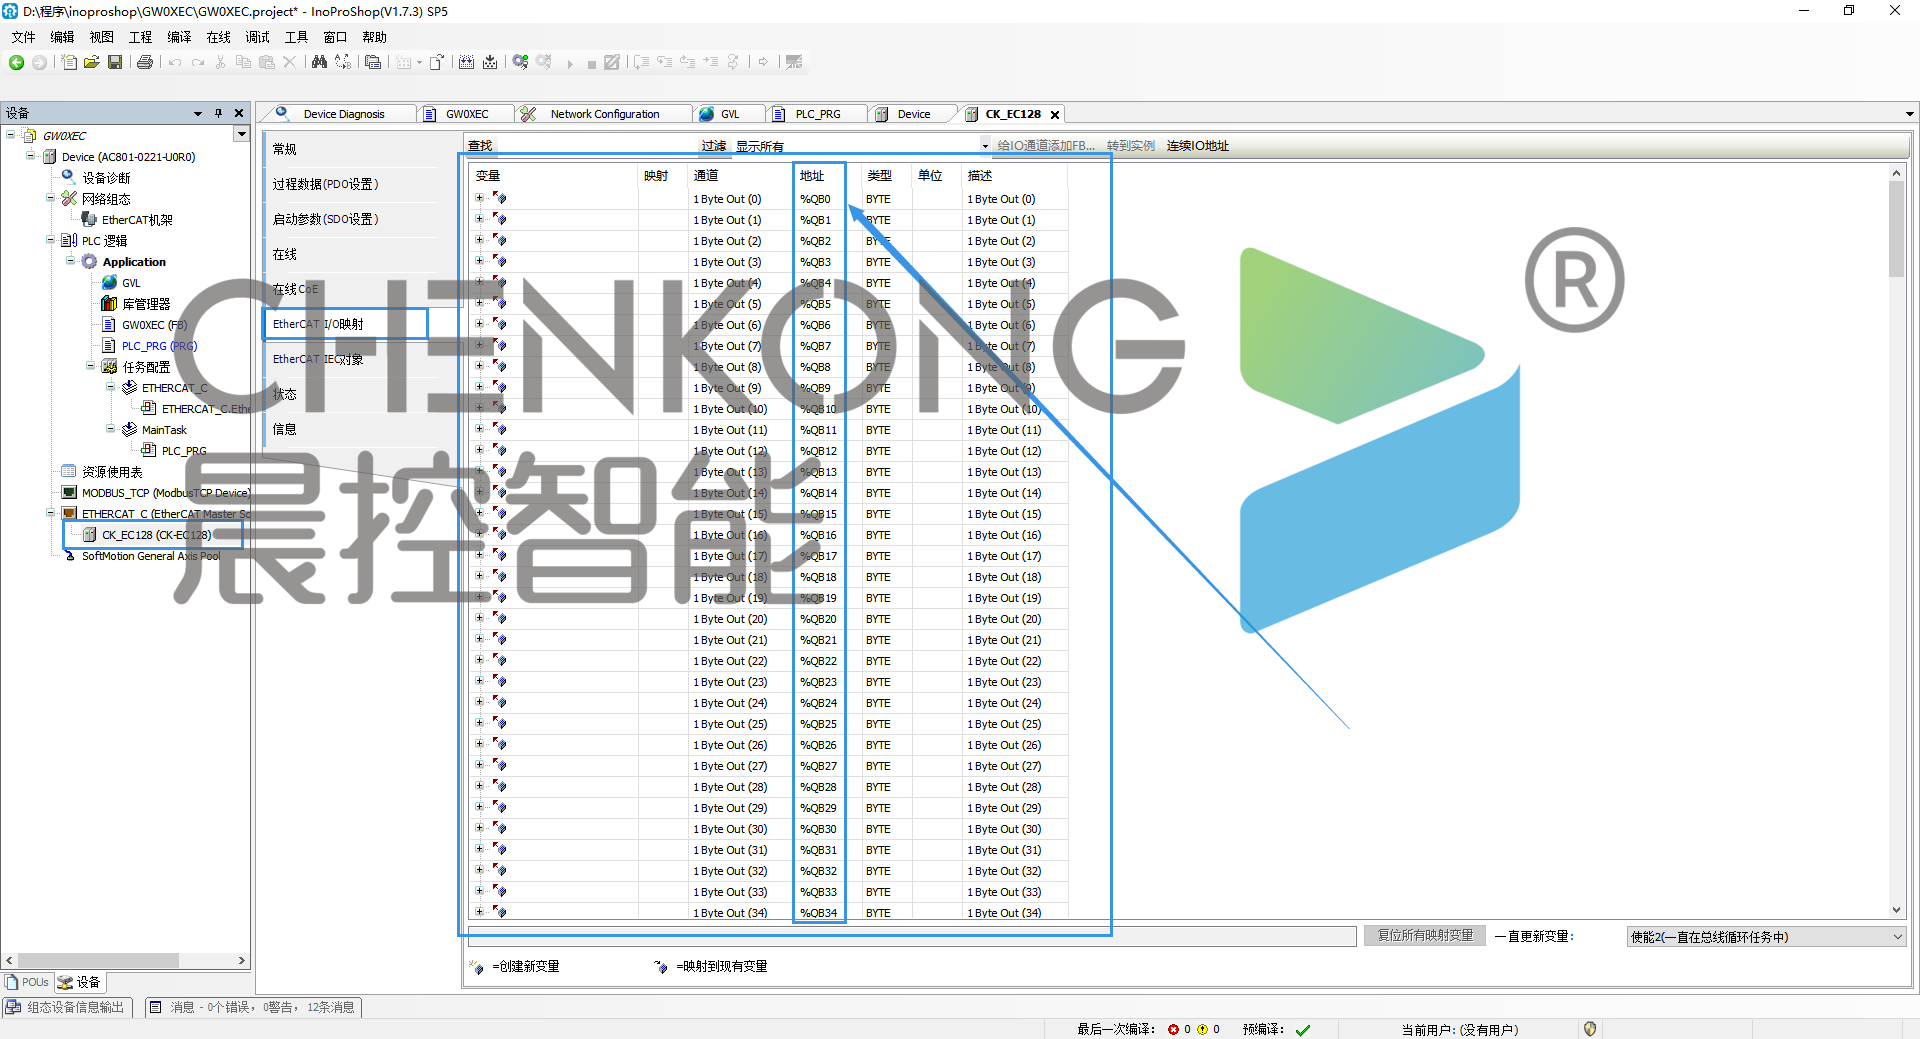Image resolution: width=1920 pixels, height=1039 pixels.
Task: Click the Print toolbar icon
Action: 145,62
